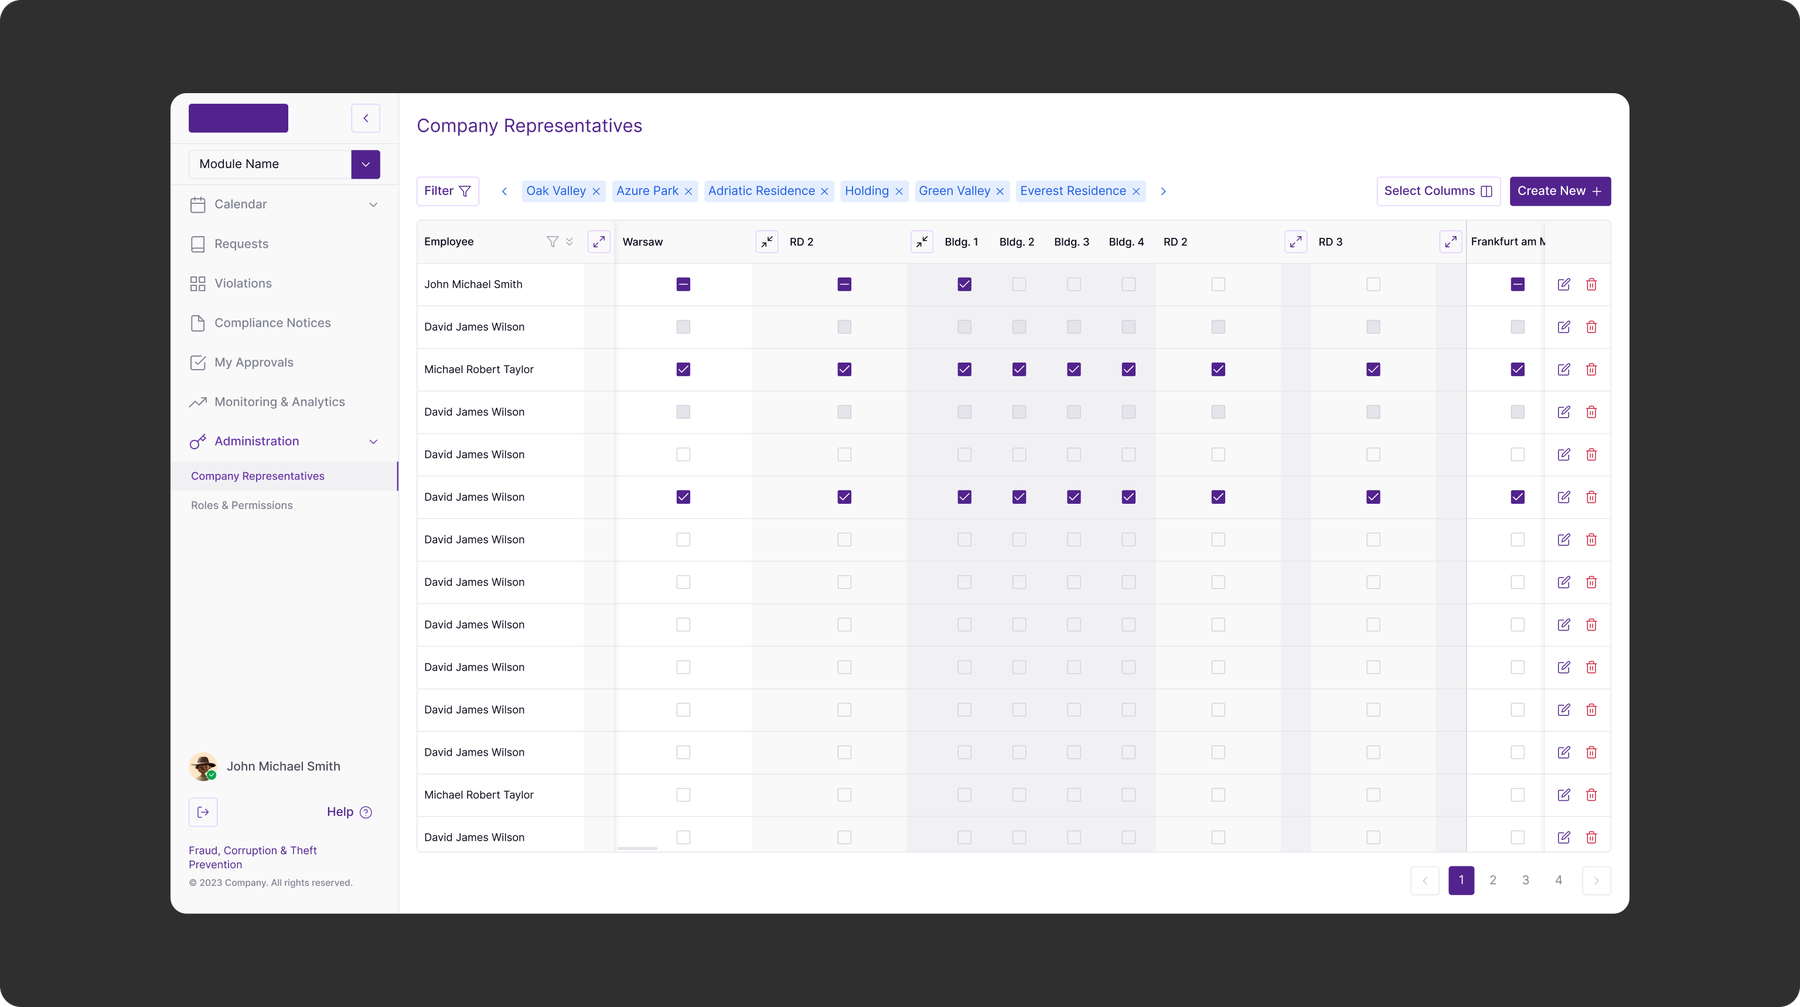Uncheck Bldg. 1 for John Michael Smith
This screenshot has height=1007, width=1800.
[964, 285]
